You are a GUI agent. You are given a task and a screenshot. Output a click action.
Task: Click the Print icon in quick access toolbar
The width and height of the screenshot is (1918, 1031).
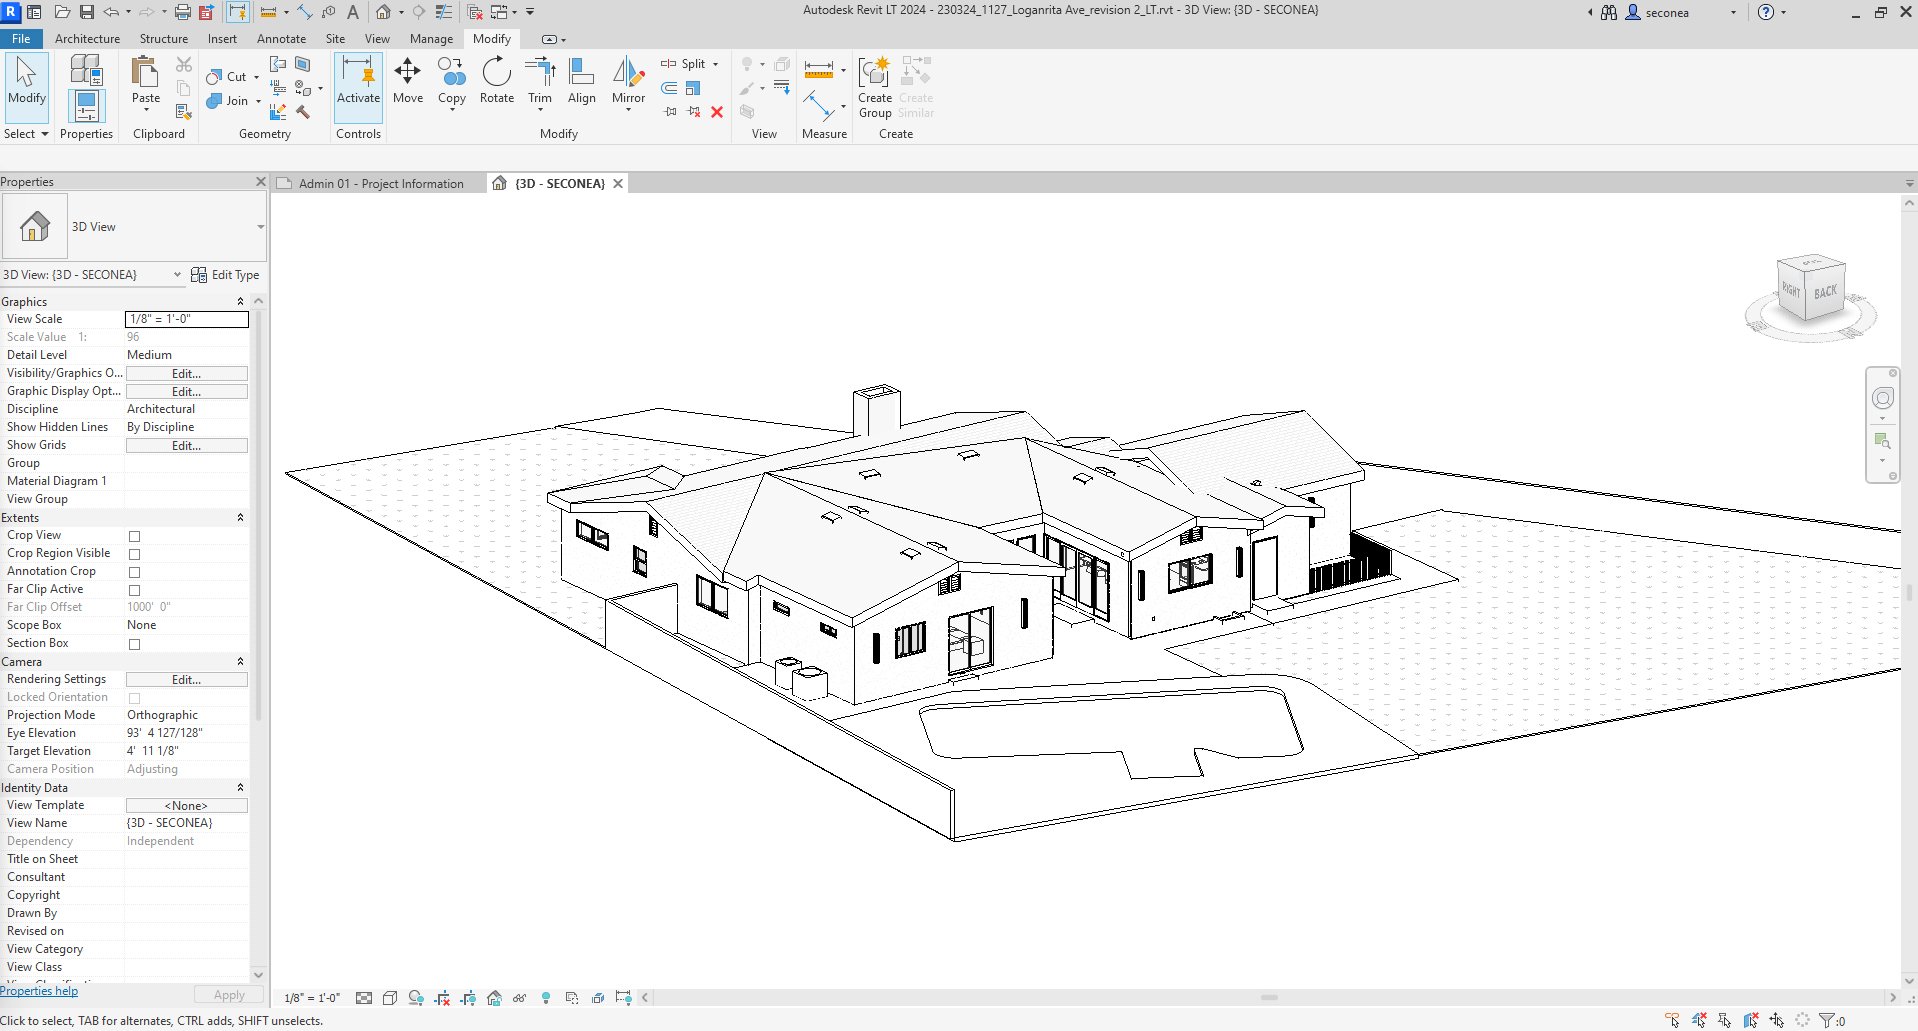tap(182, 12)
